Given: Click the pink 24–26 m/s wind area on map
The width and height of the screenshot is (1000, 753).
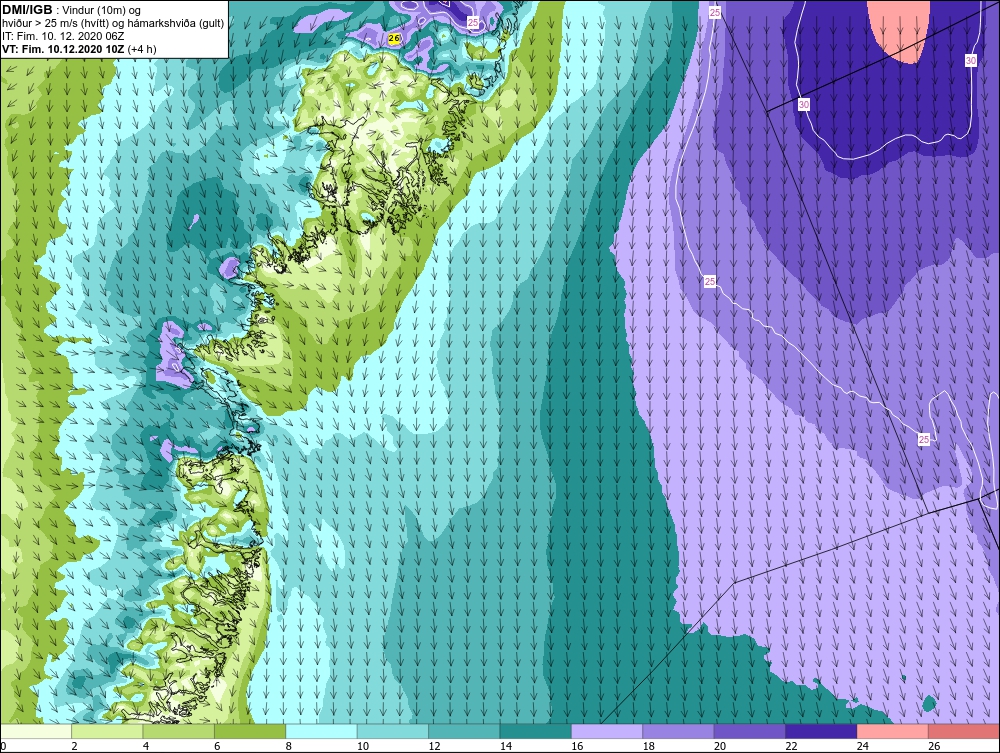Looking at the screenshot, I should [899, 29].
